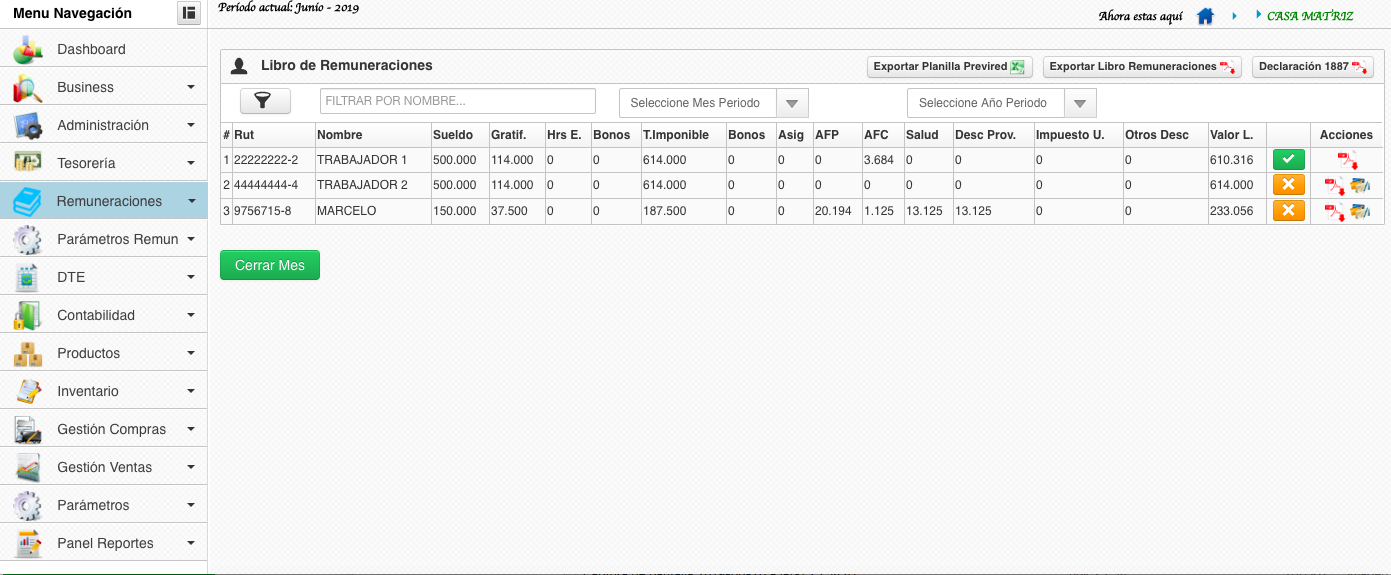1391x575 pixels.
Task: Click the payment cards icon for MARCELO
Action: point(1359,211)
